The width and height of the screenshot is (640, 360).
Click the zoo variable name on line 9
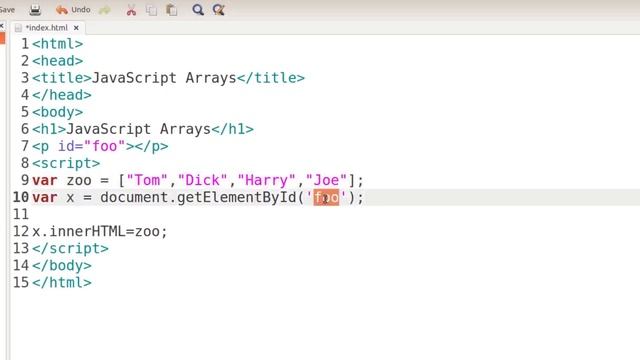(79, 180)
